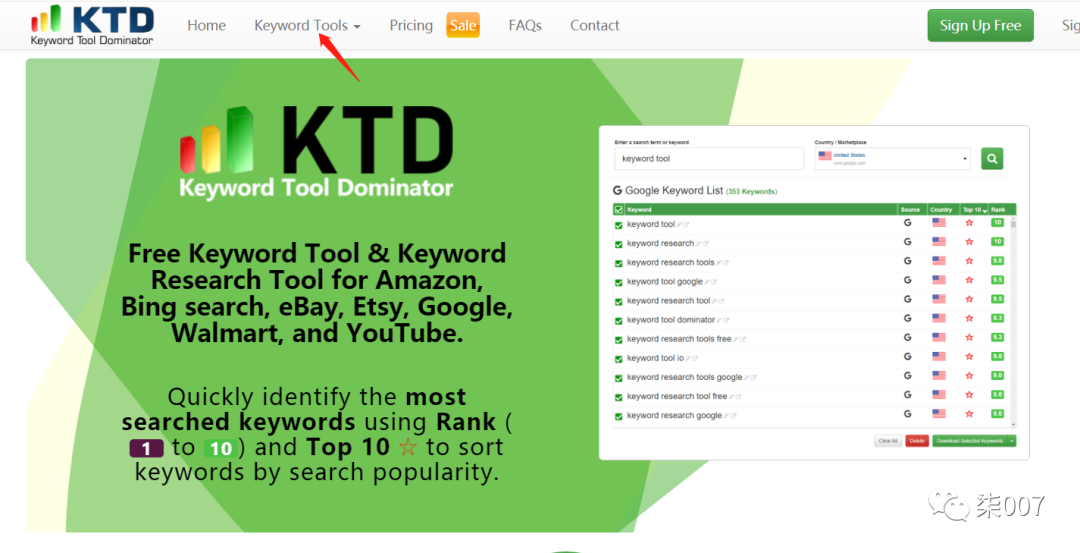Click the Google source icon for 'keyword tool'
The image size is (1080, 553).
[x=907, y=222]
